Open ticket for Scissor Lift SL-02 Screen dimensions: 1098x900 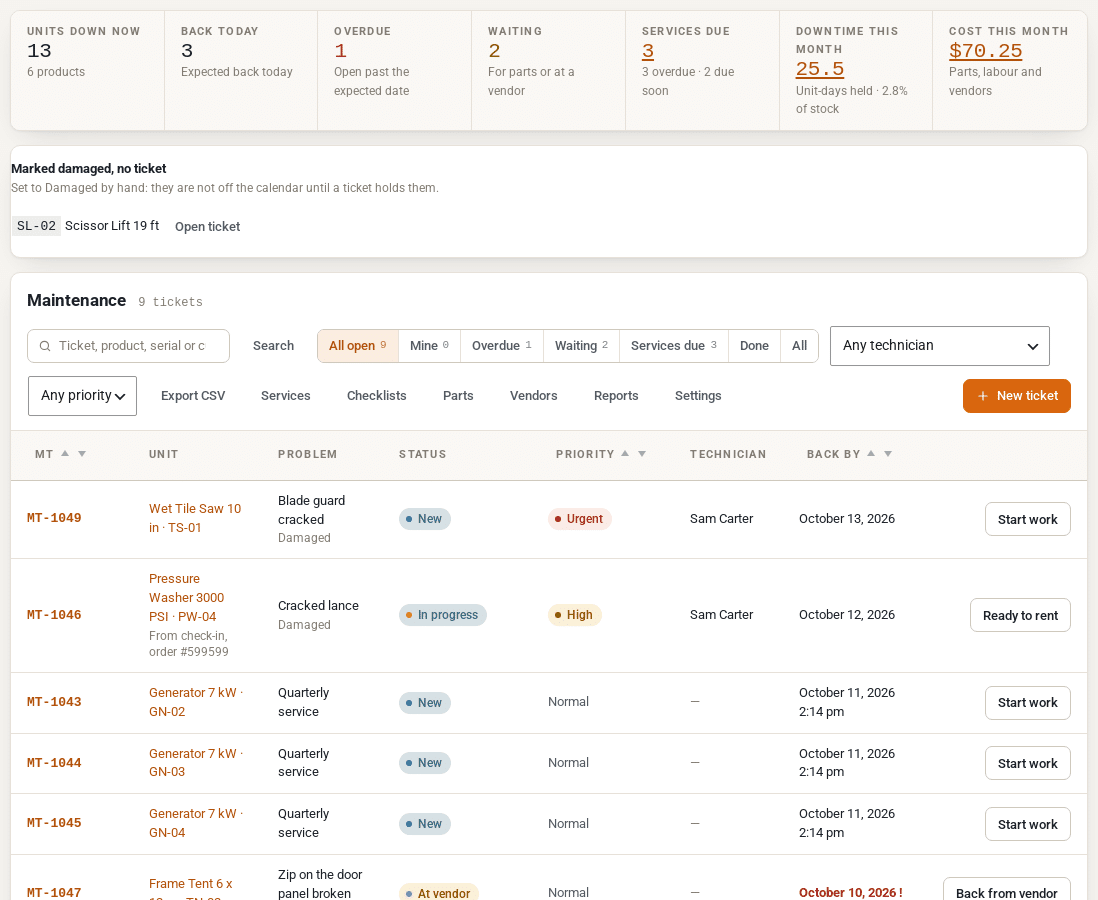[x=207, y=226]
